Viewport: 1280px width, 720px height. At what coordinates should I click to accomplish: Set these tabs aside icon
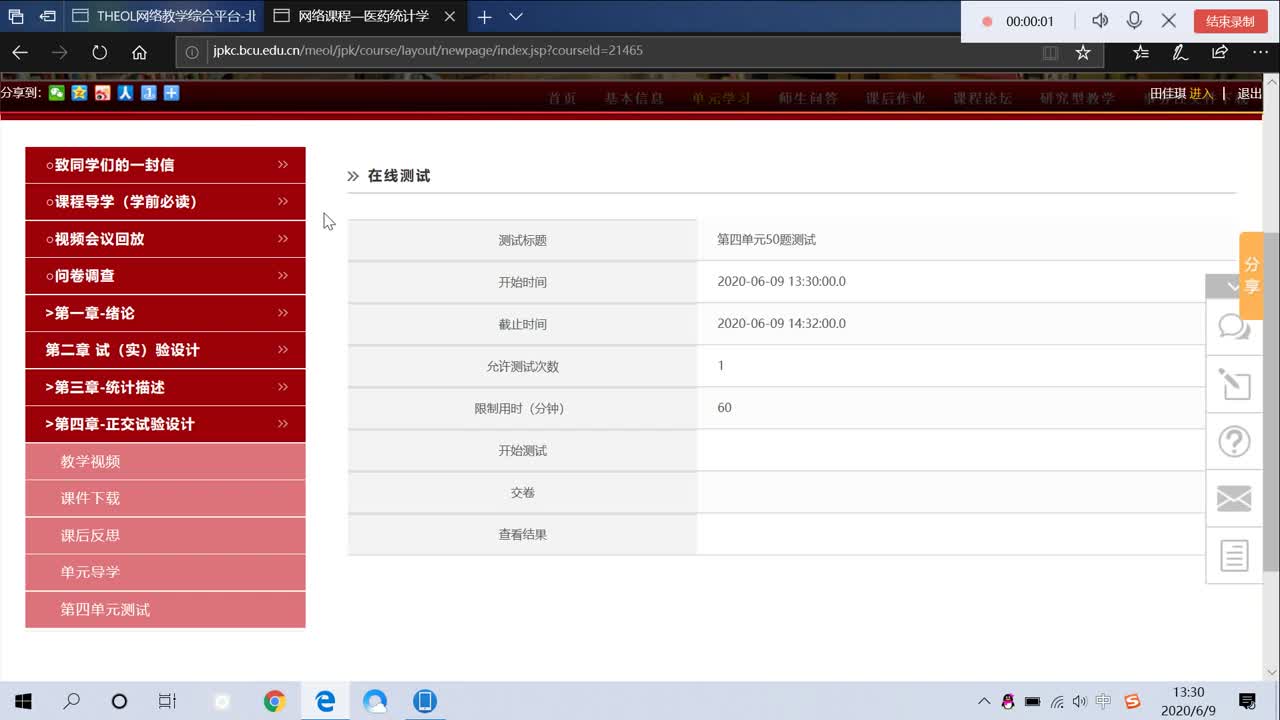[47, 17]
